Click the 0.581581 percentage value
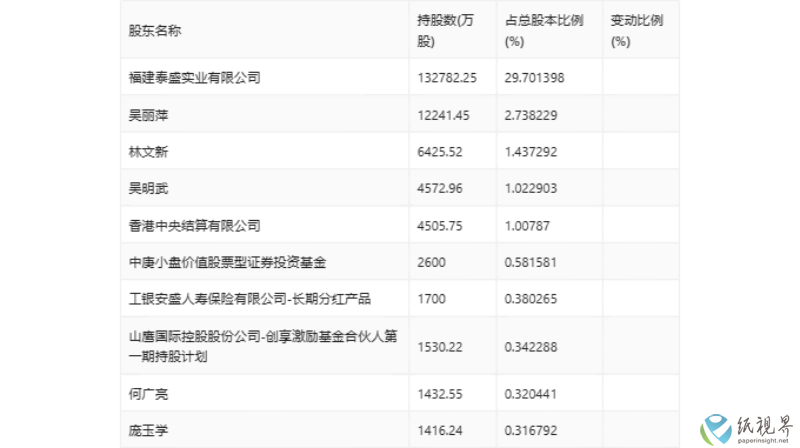Viewport: 800px width, 448px height. pyautogui.click(x=531, y=262)
